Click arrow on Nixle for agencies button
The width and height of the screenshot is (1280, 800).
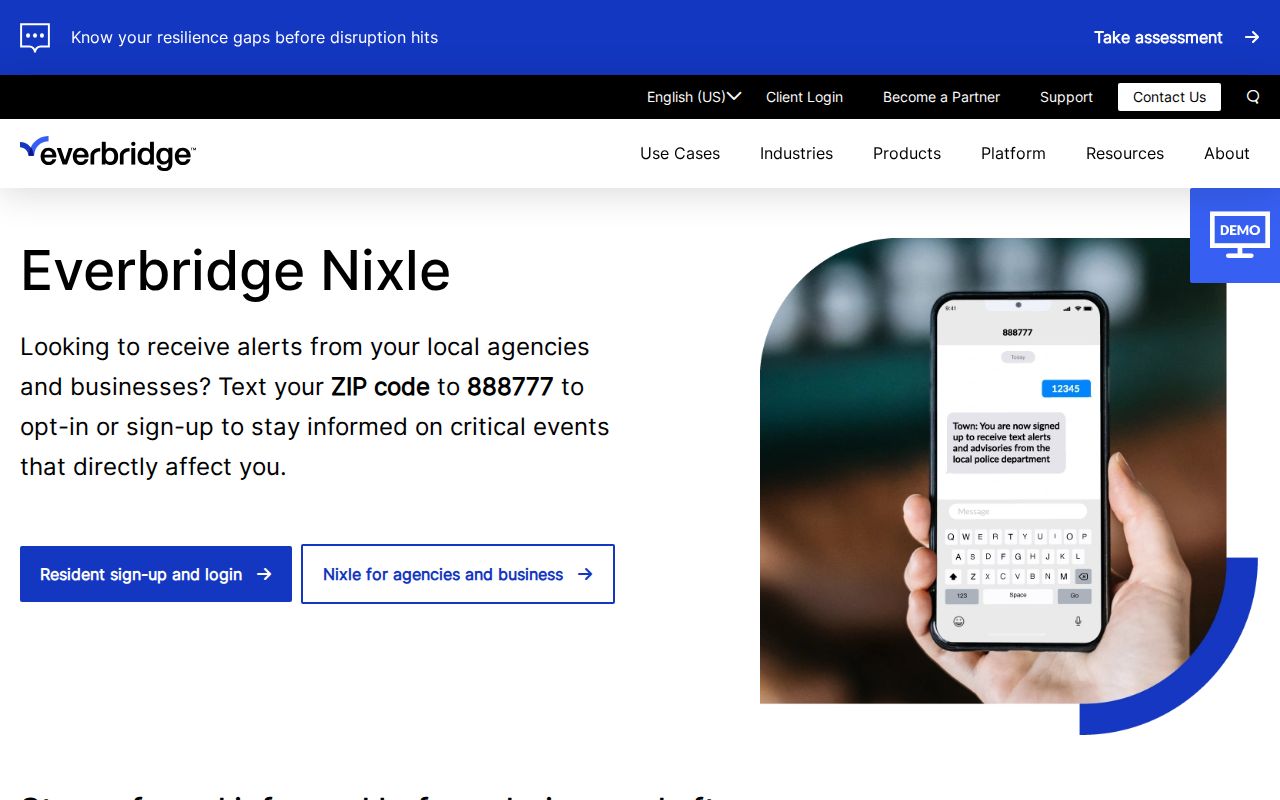[x=585, y=574]
